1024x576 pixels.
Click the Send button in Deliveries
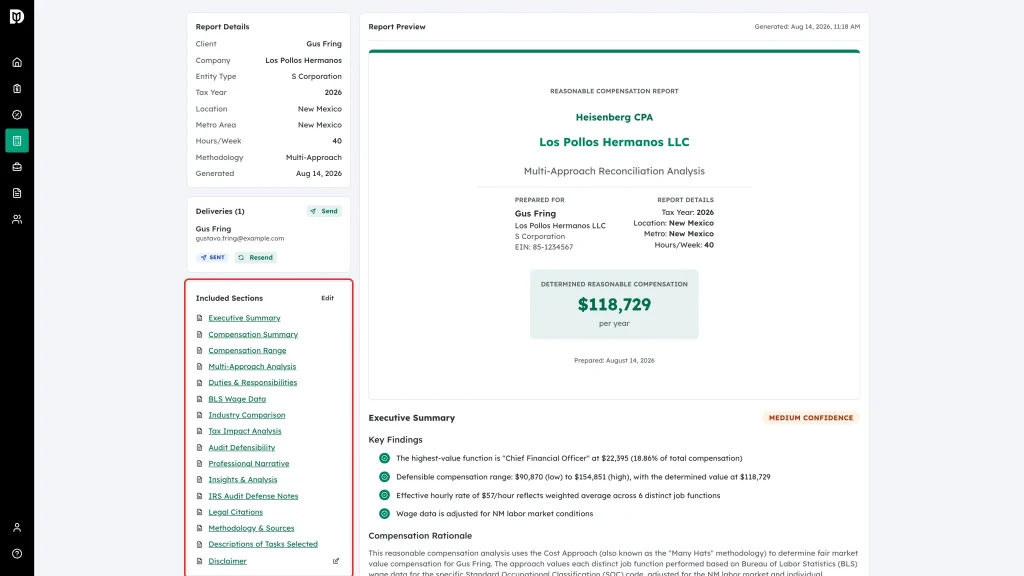pos(324,211)
